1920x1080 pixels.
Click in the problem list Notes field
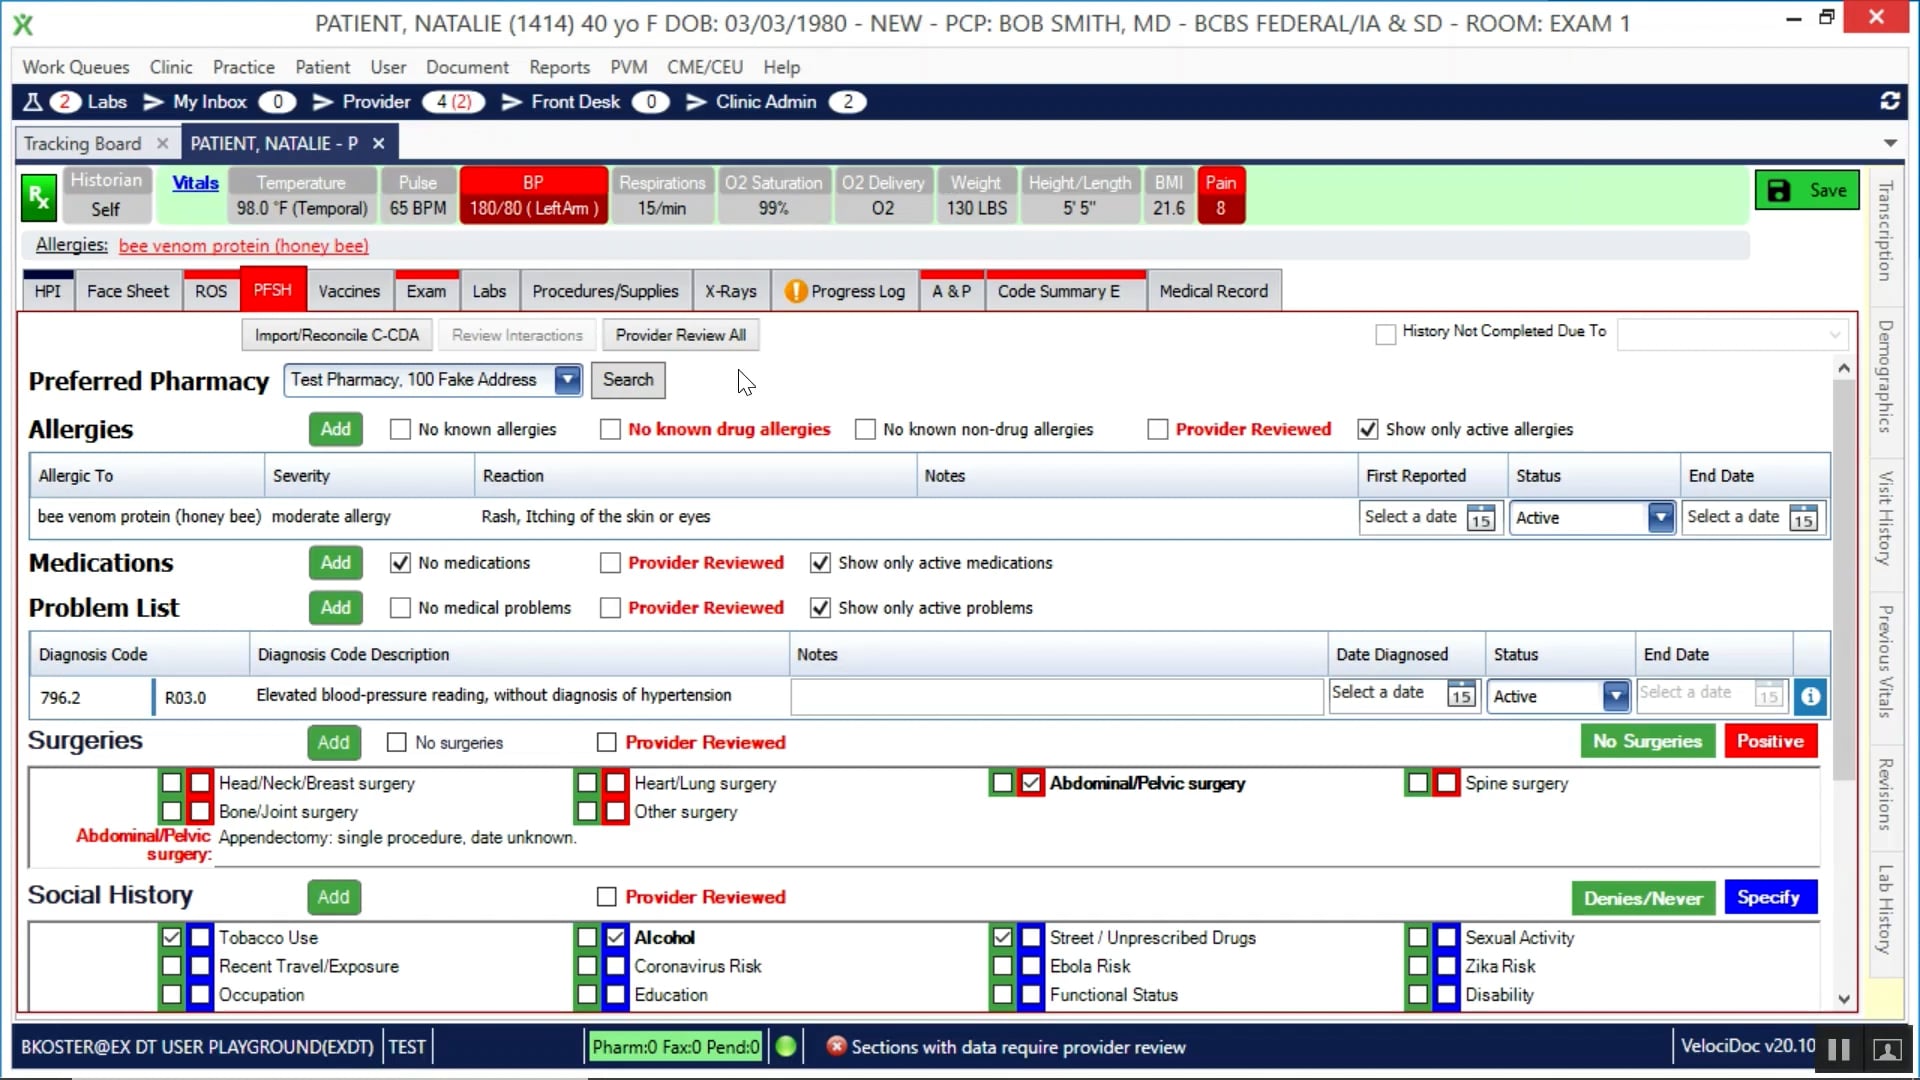point(1056,697)
